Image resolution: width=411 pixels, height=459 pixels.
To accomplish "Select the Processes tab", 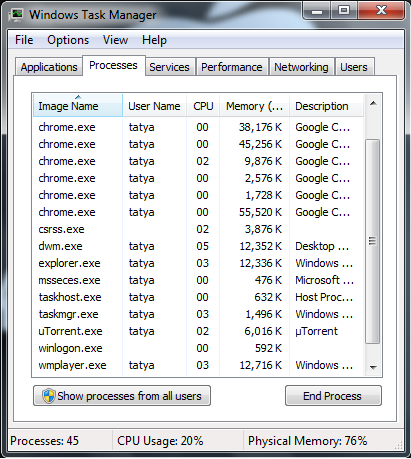I will [113, 65].
